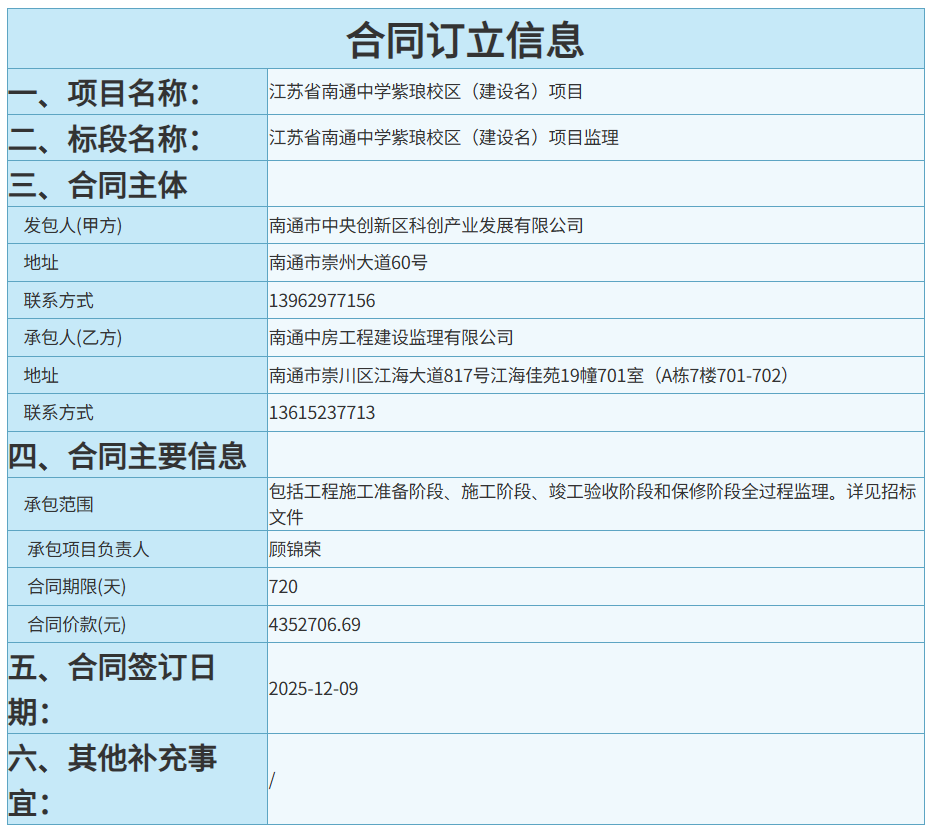Select contractor name 南通中房工程建设监理有限公司
The height and width of the screenshot is (831, 930).
tap(391, 338)
